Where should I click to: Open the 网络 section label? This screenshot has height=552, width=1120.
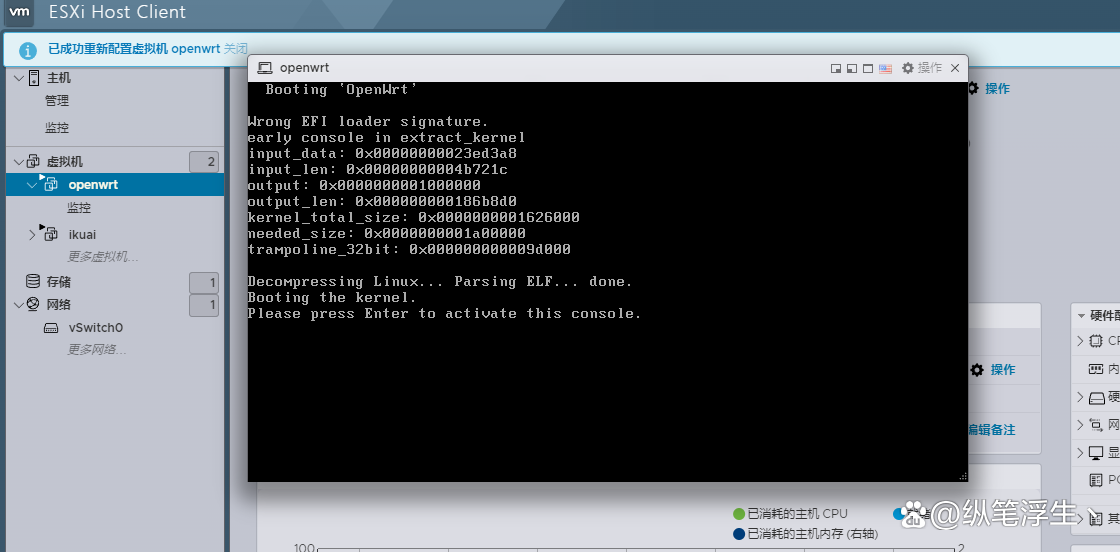[59, 305]
